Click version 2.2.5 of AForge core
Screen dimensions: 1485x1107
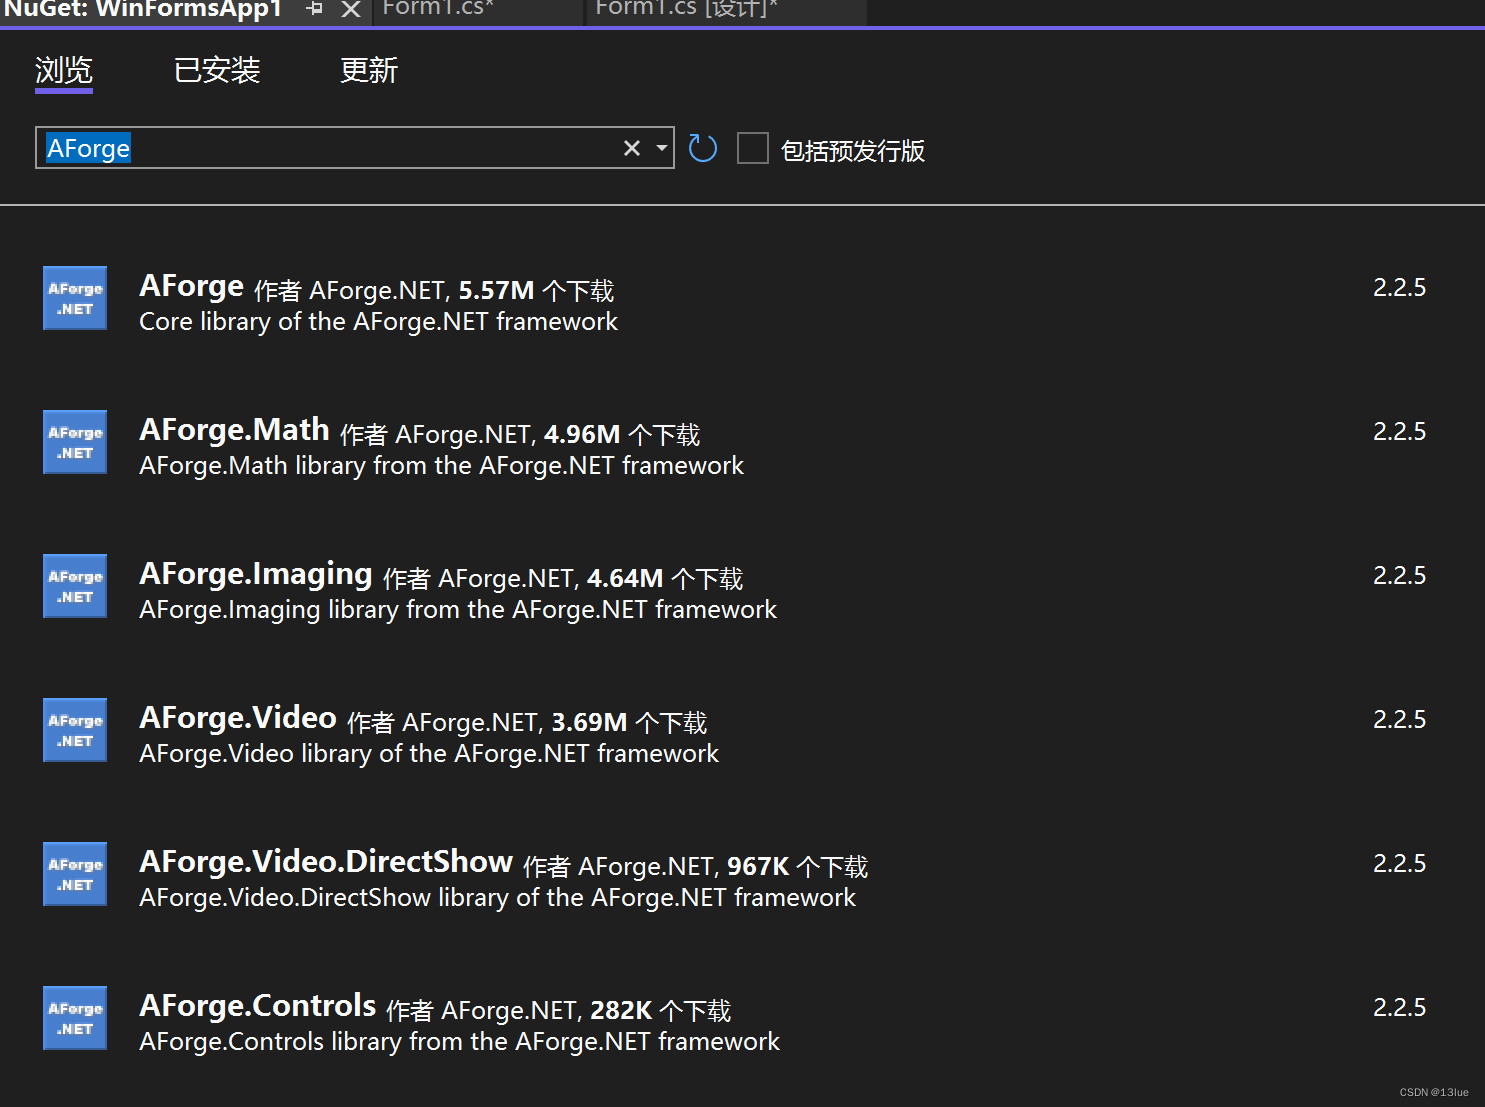coord(1399,288)
